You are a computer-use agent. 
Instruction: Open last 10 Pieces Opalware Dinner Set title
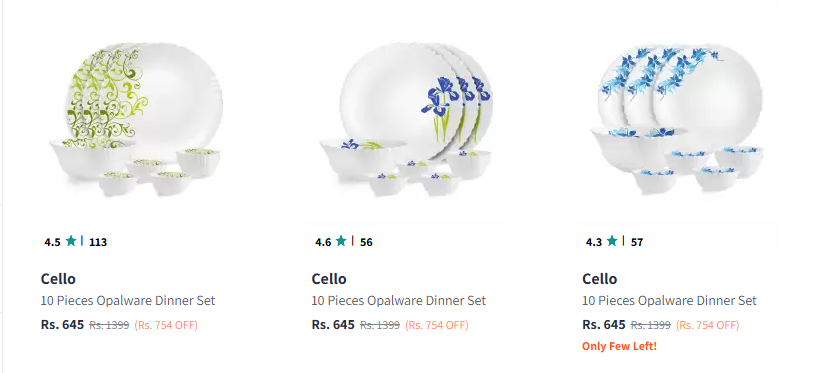click(669, 301)
